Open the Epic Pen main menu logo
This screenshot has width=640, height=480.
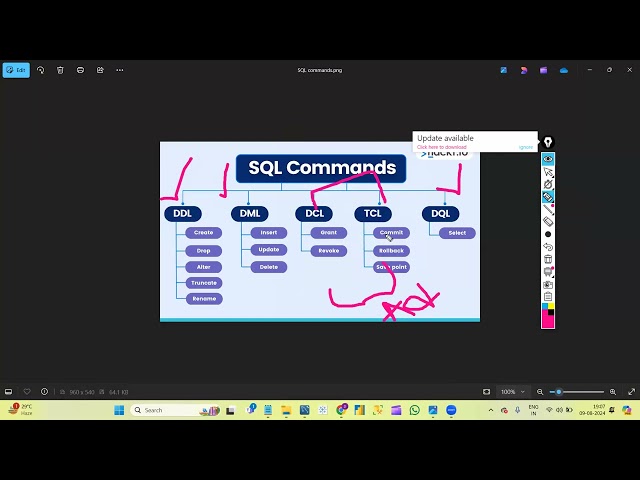pos(548,143)
